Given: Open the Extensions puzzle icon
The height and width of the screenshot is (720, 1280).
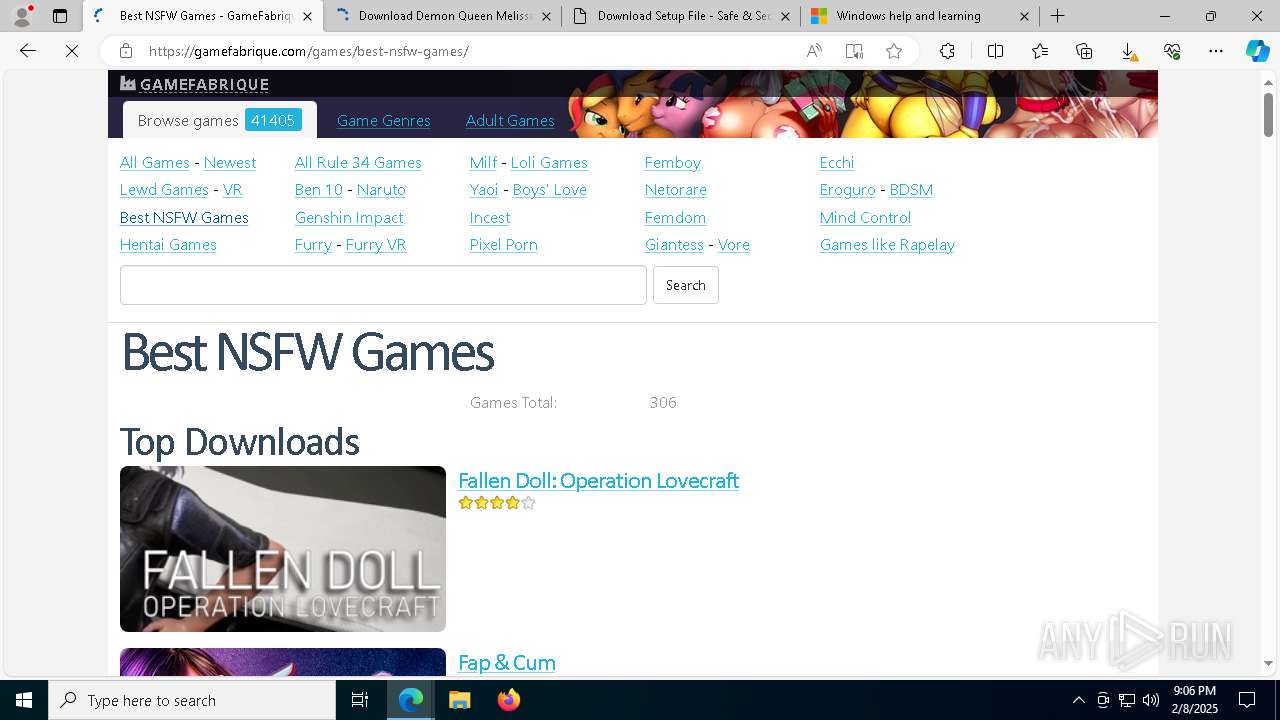Looking at the screenshot, I should [947, 51].
